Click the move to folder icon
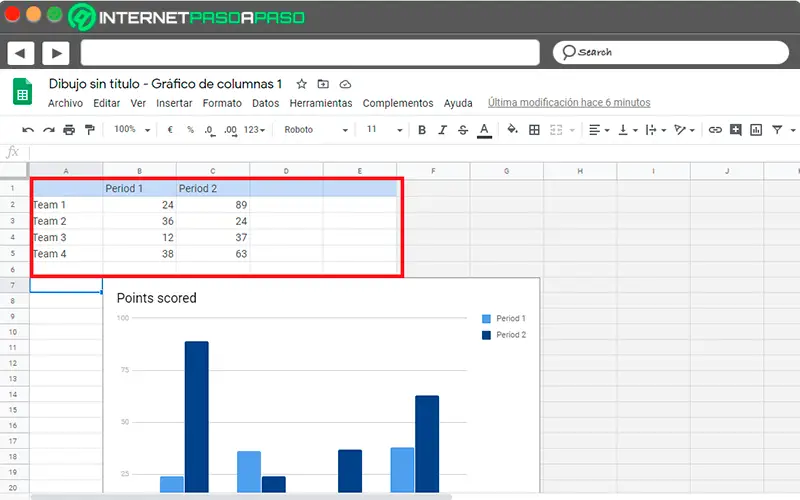The image size is (800, 500). point(323,84)
